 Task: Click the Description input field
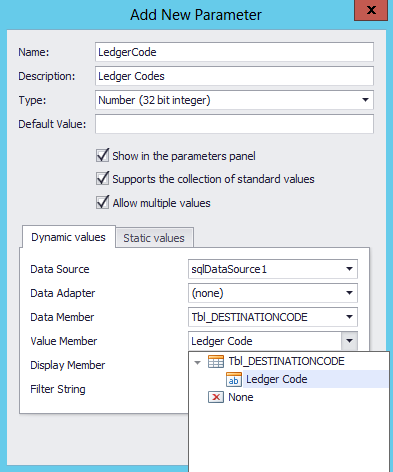[x=234, y=76]
